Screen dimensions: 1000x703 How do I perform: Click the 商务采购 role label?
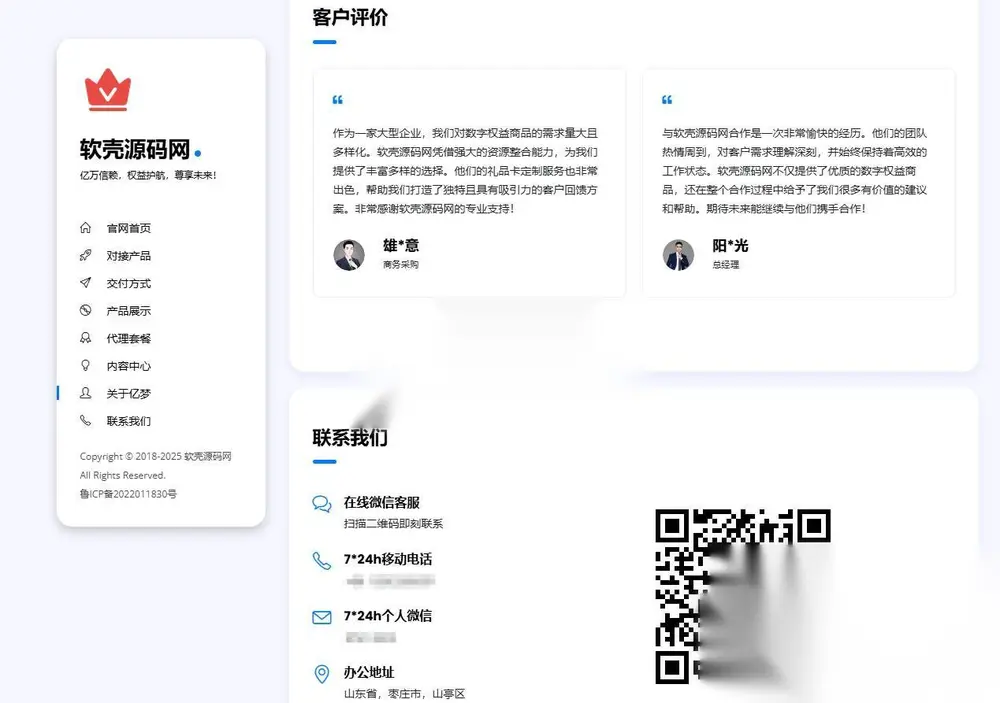coord(401,264)
